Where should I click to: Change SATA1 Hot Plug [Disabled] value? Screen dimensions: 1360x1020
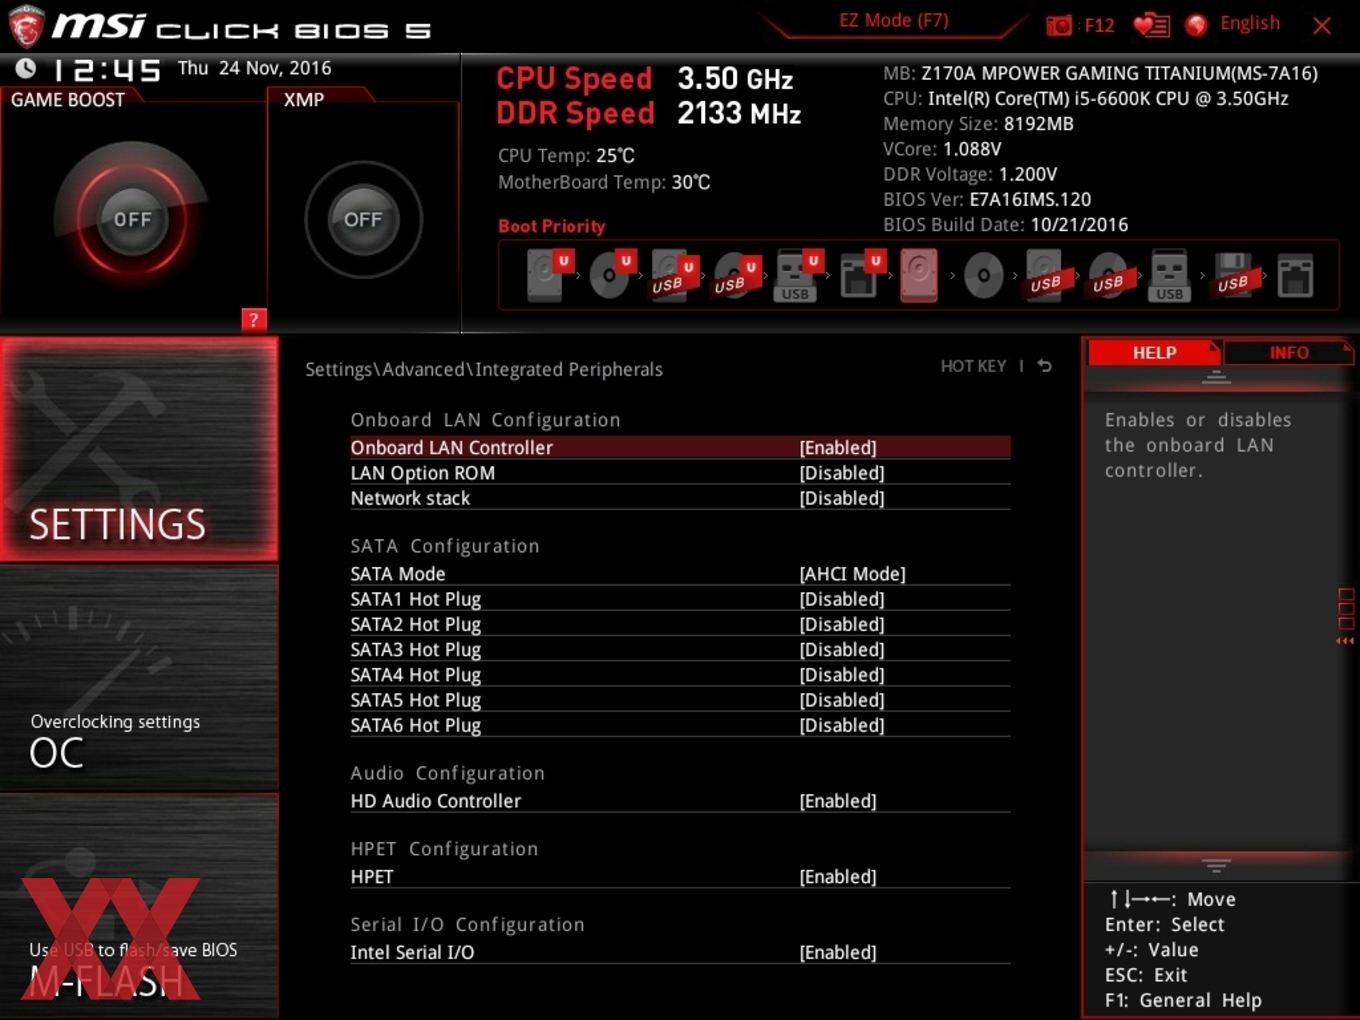[x=841, y=599]
